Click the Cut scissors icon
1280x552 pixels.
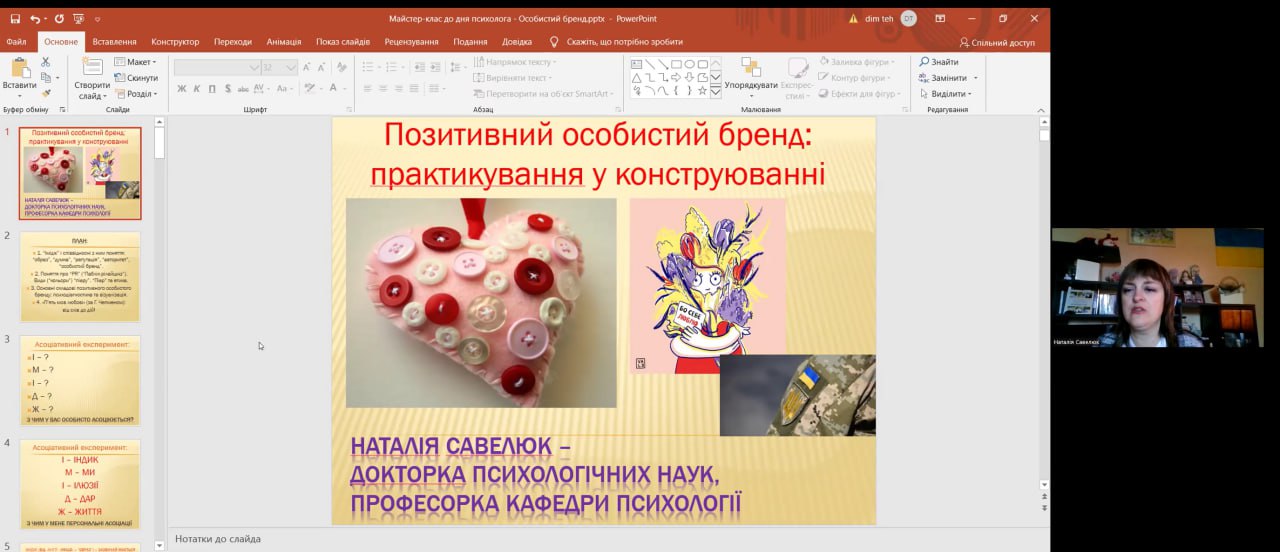(x=46, y=62)
